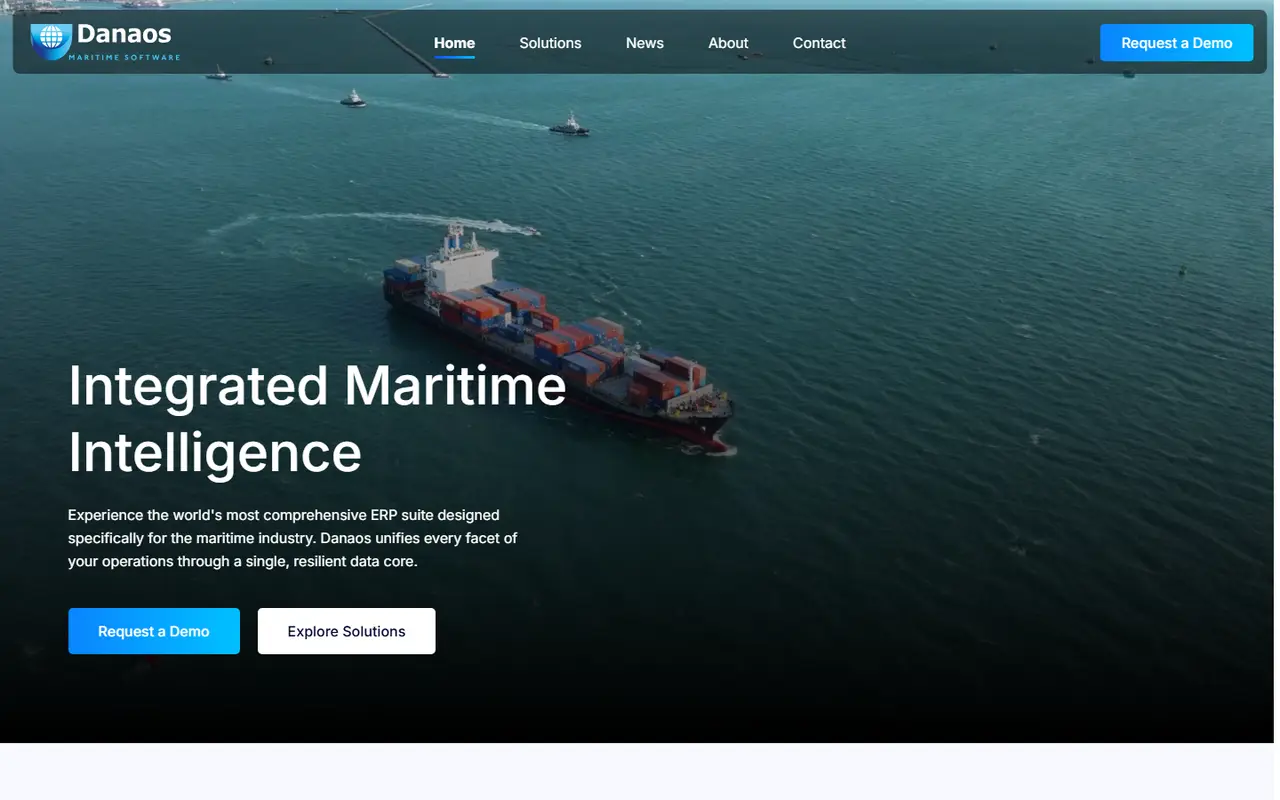Open the Contact nav link
The height and width of the screenshot is (800, 1280).
pos(819,43)
